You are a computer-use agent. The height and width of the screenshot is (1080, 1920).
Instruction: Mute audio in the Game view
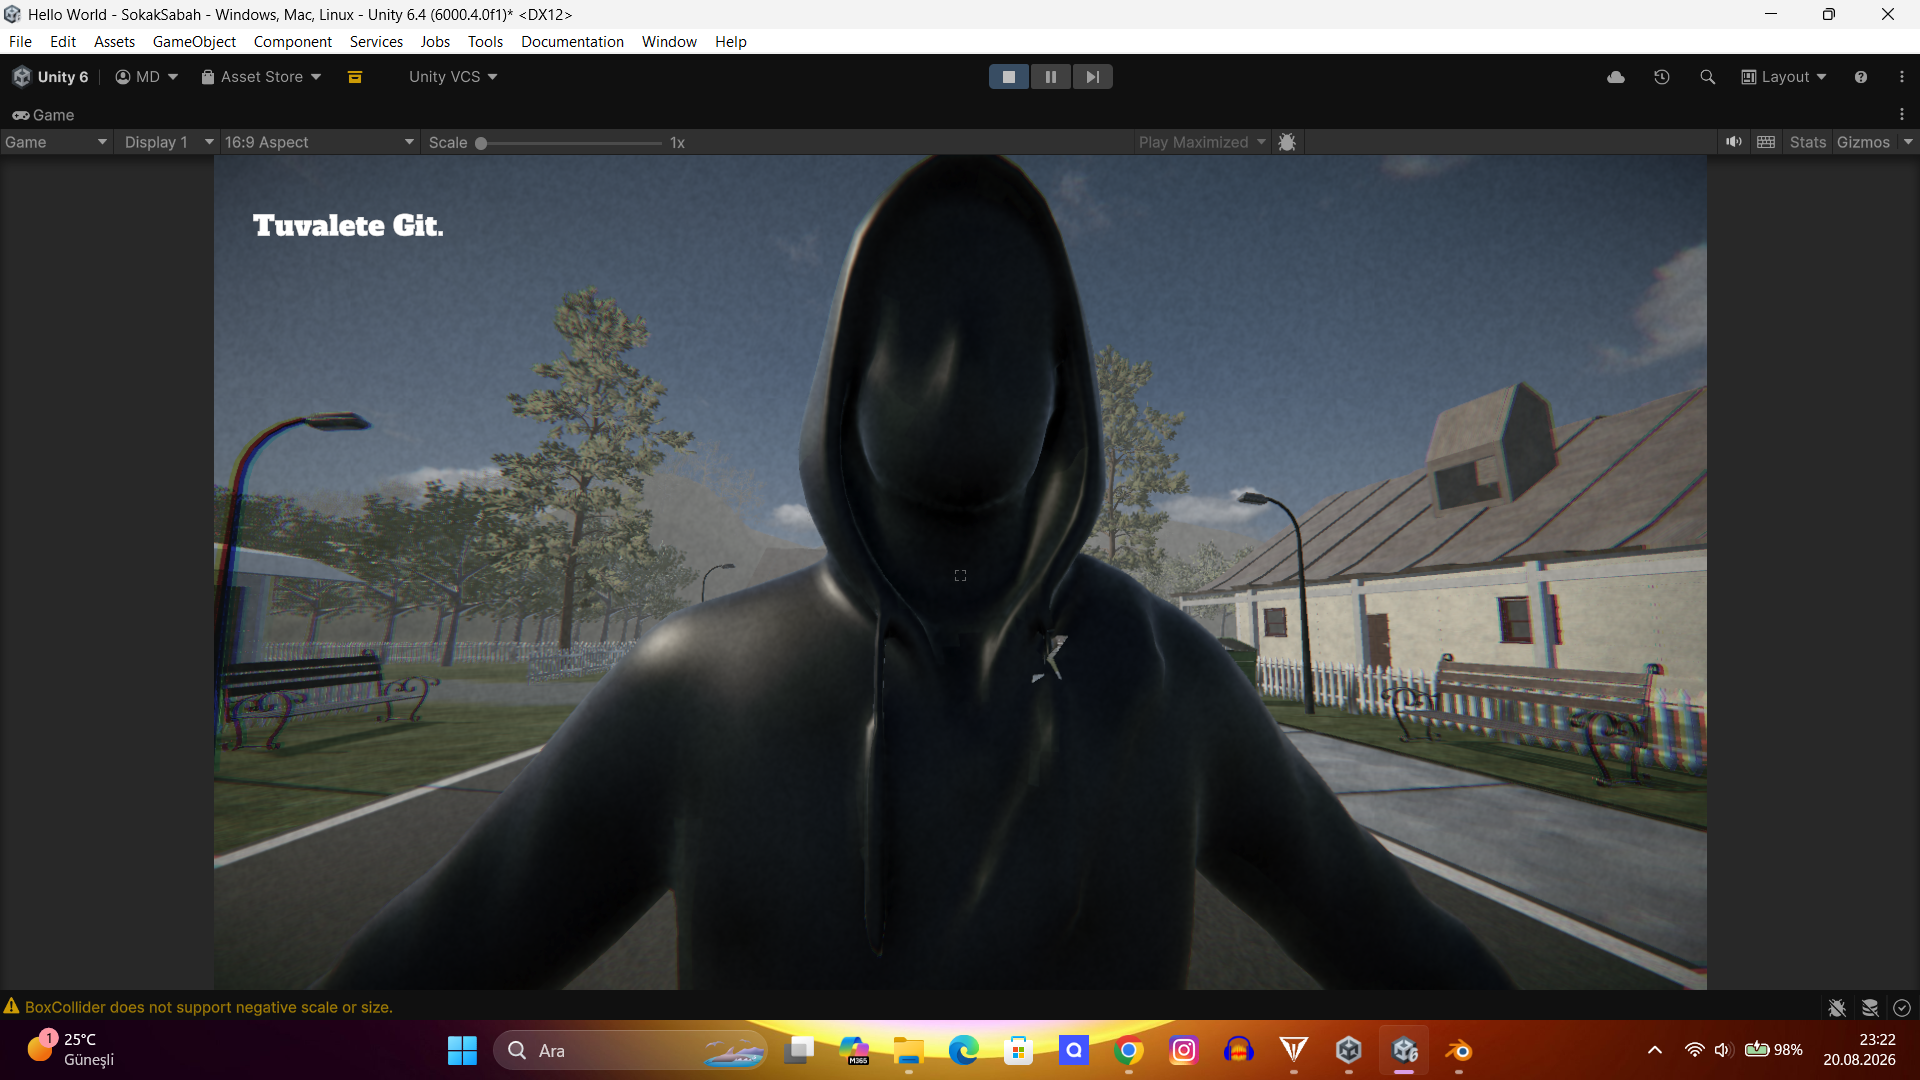(1734, 142)
